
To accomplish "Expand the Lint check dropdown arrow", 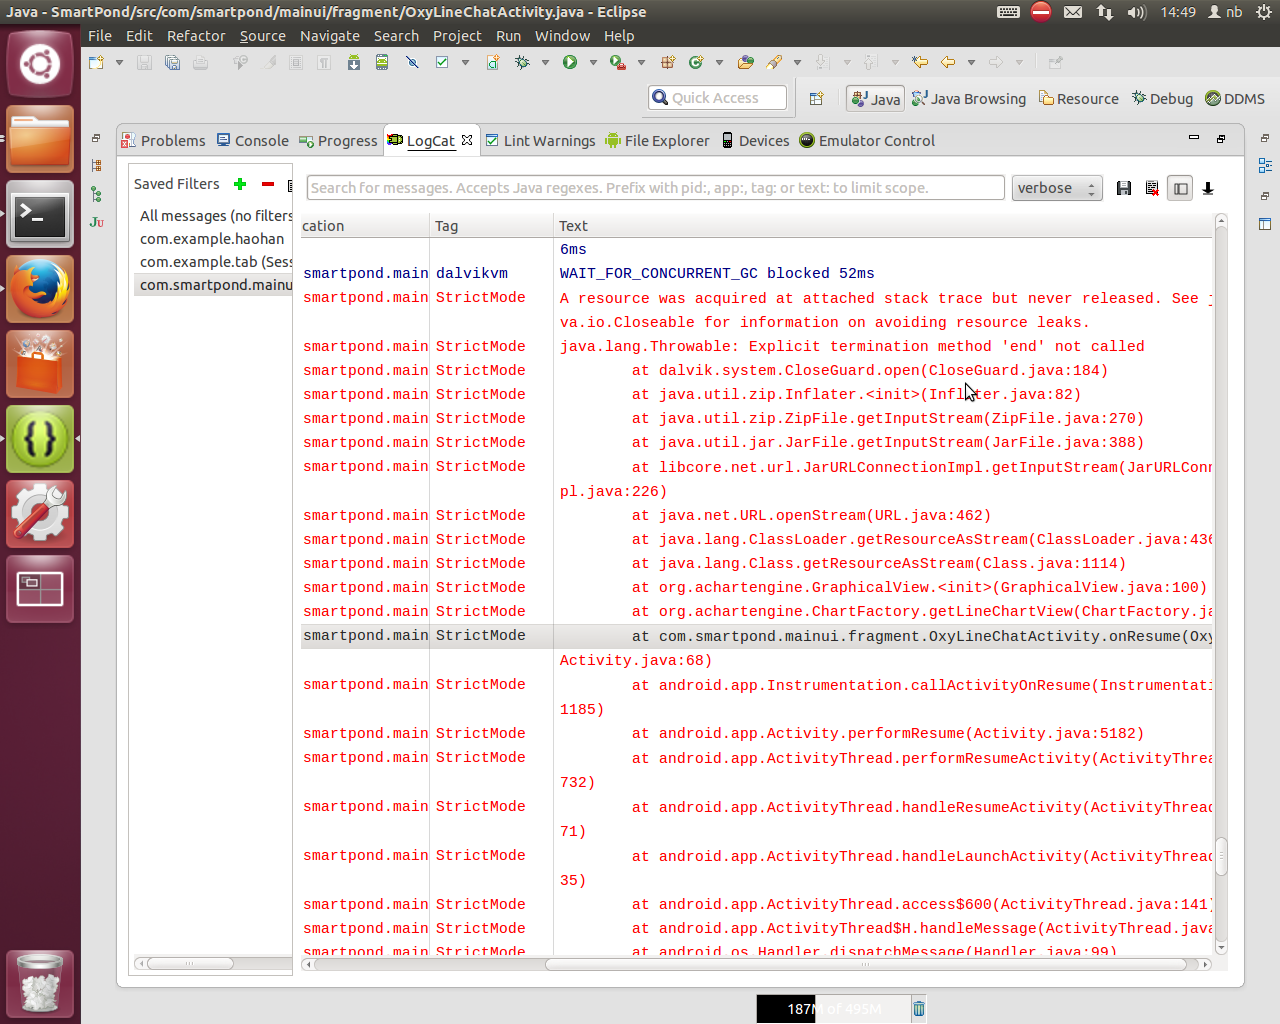I will [x=465, y=62].
